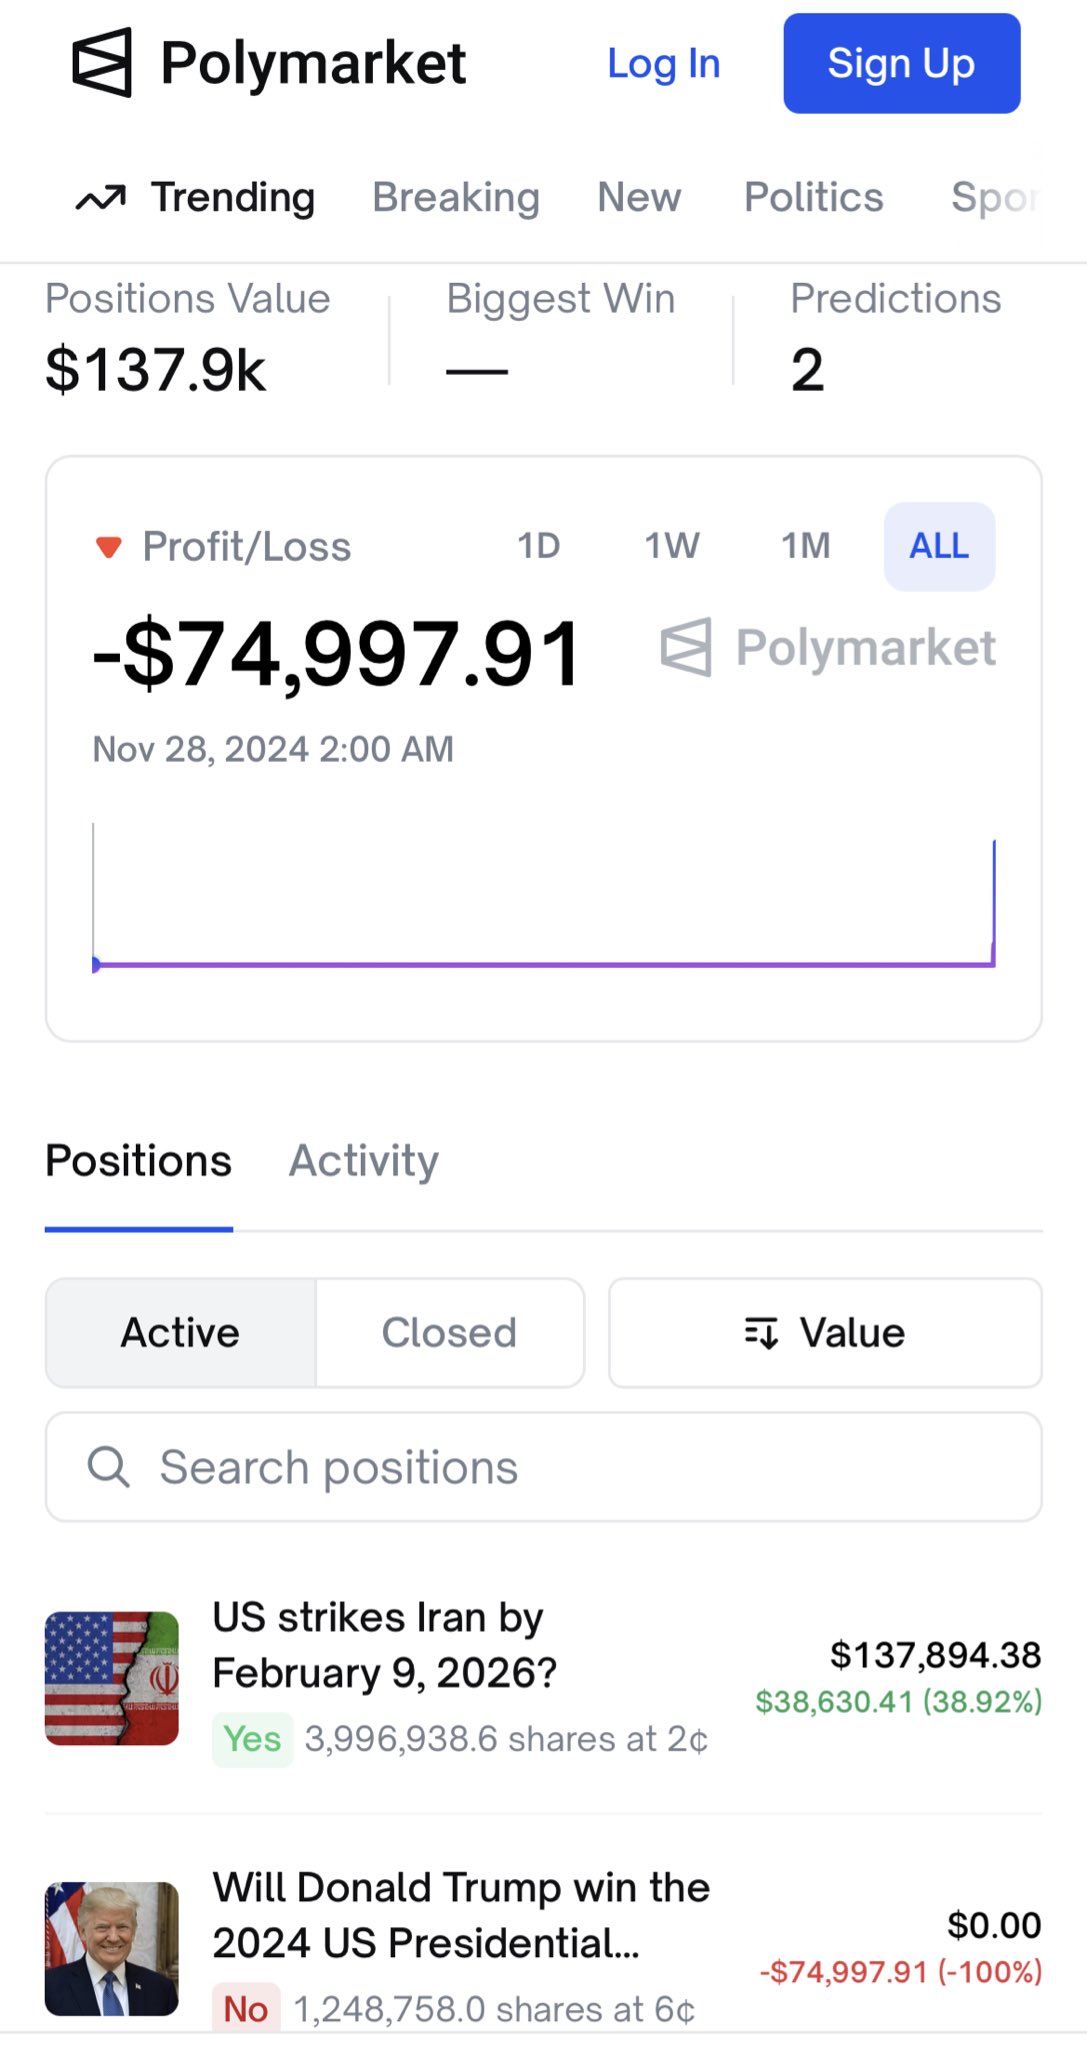The image size is (1087, 2048).
Task: Open the Politics category tab
Action: (x=814, y=198)
